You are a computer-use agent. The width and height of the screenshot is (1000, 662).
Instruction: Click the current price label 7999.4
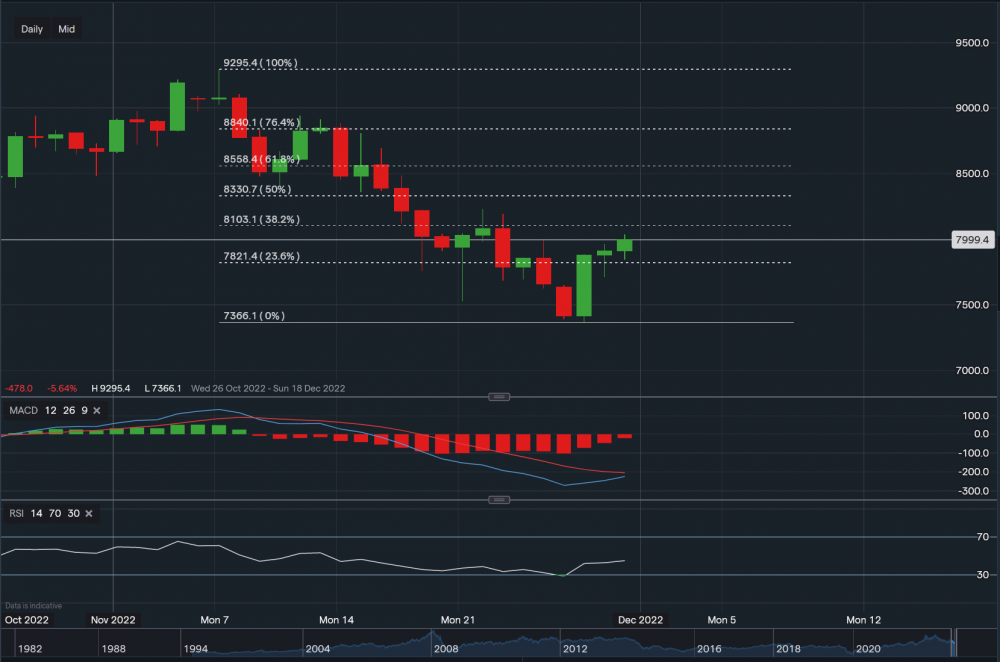tap(971, 240)
